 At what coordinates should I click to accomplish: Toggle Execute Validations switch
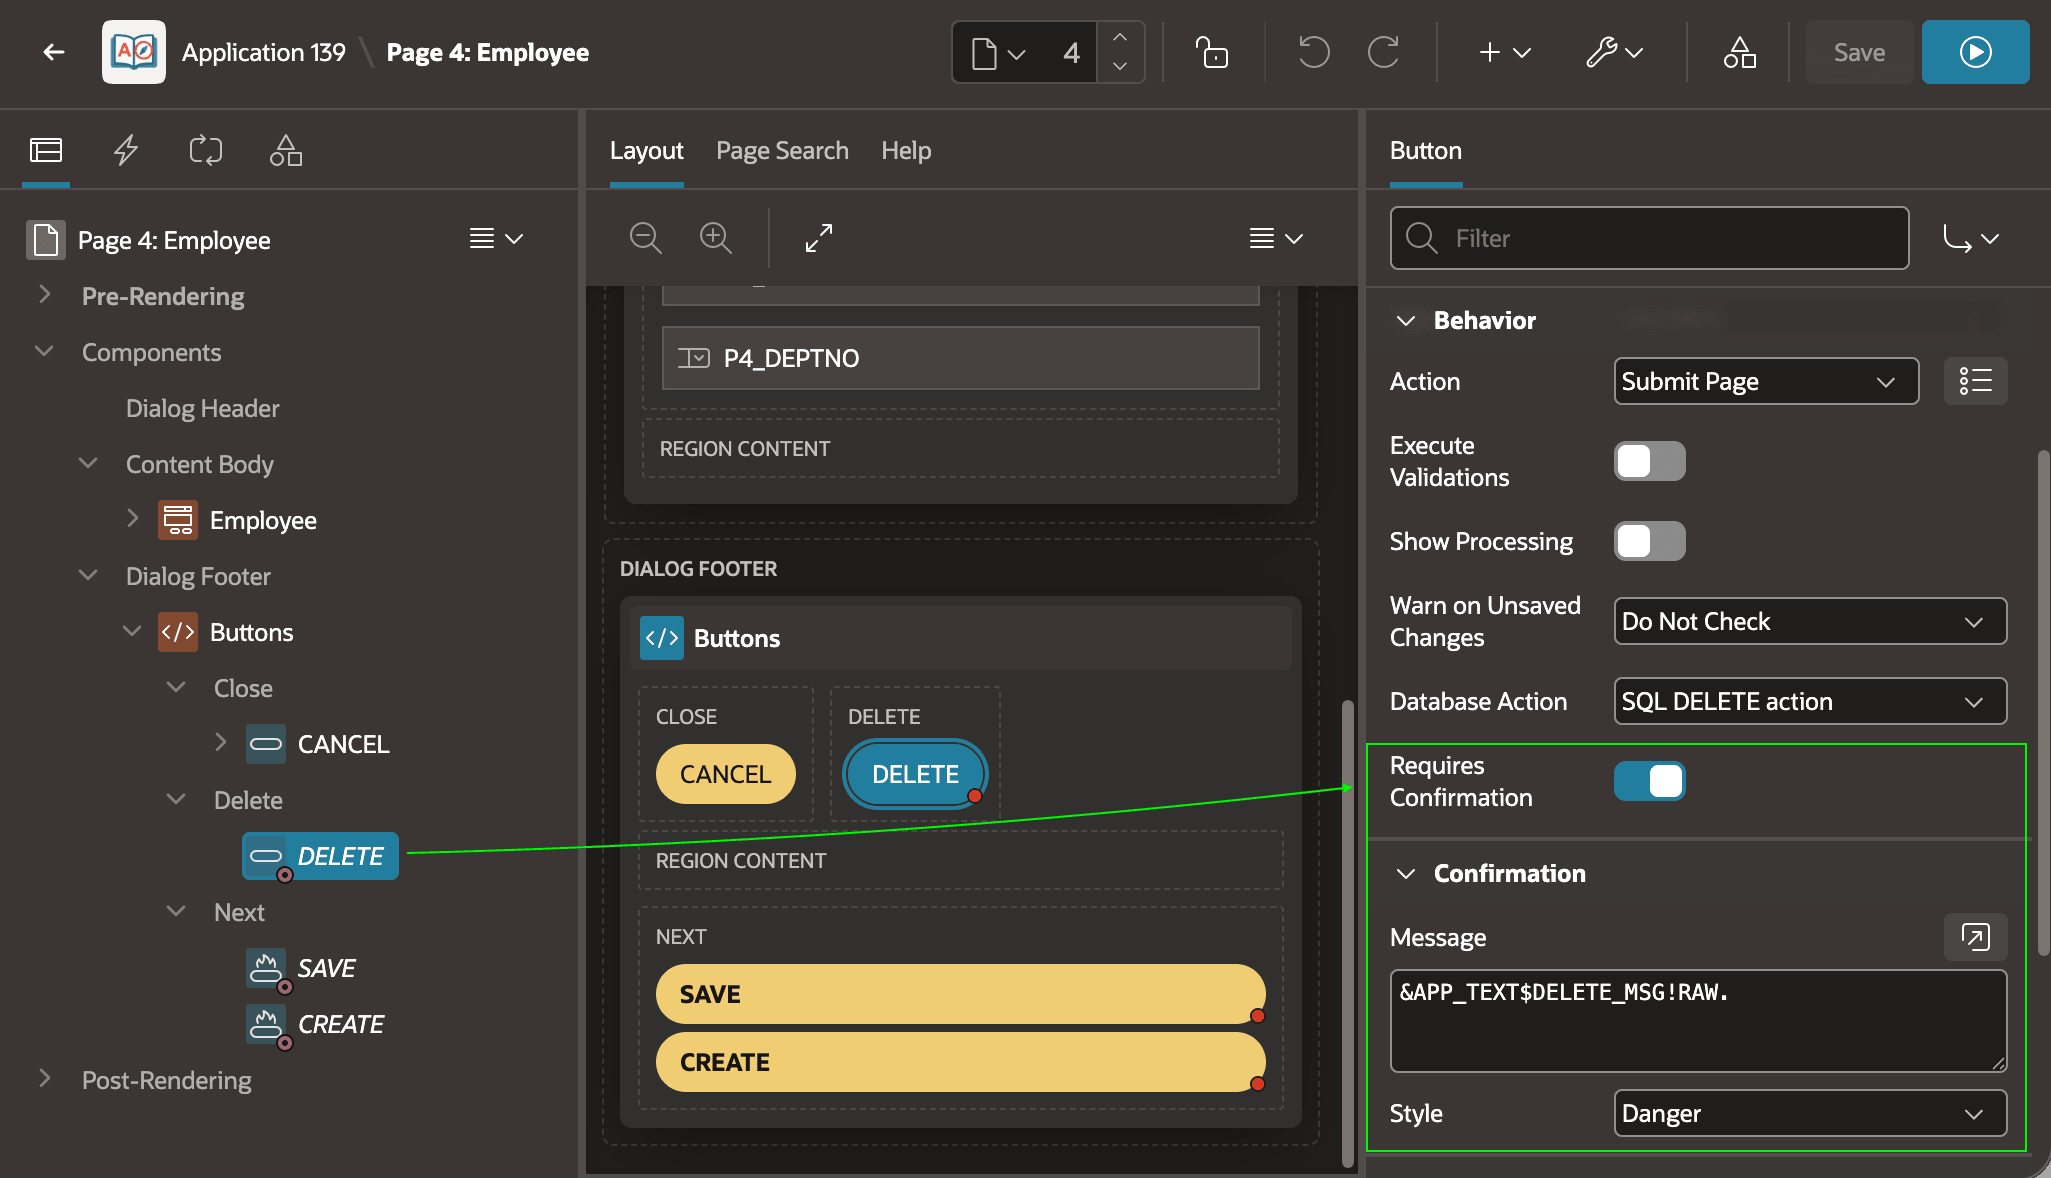(x=1650, y=461)
